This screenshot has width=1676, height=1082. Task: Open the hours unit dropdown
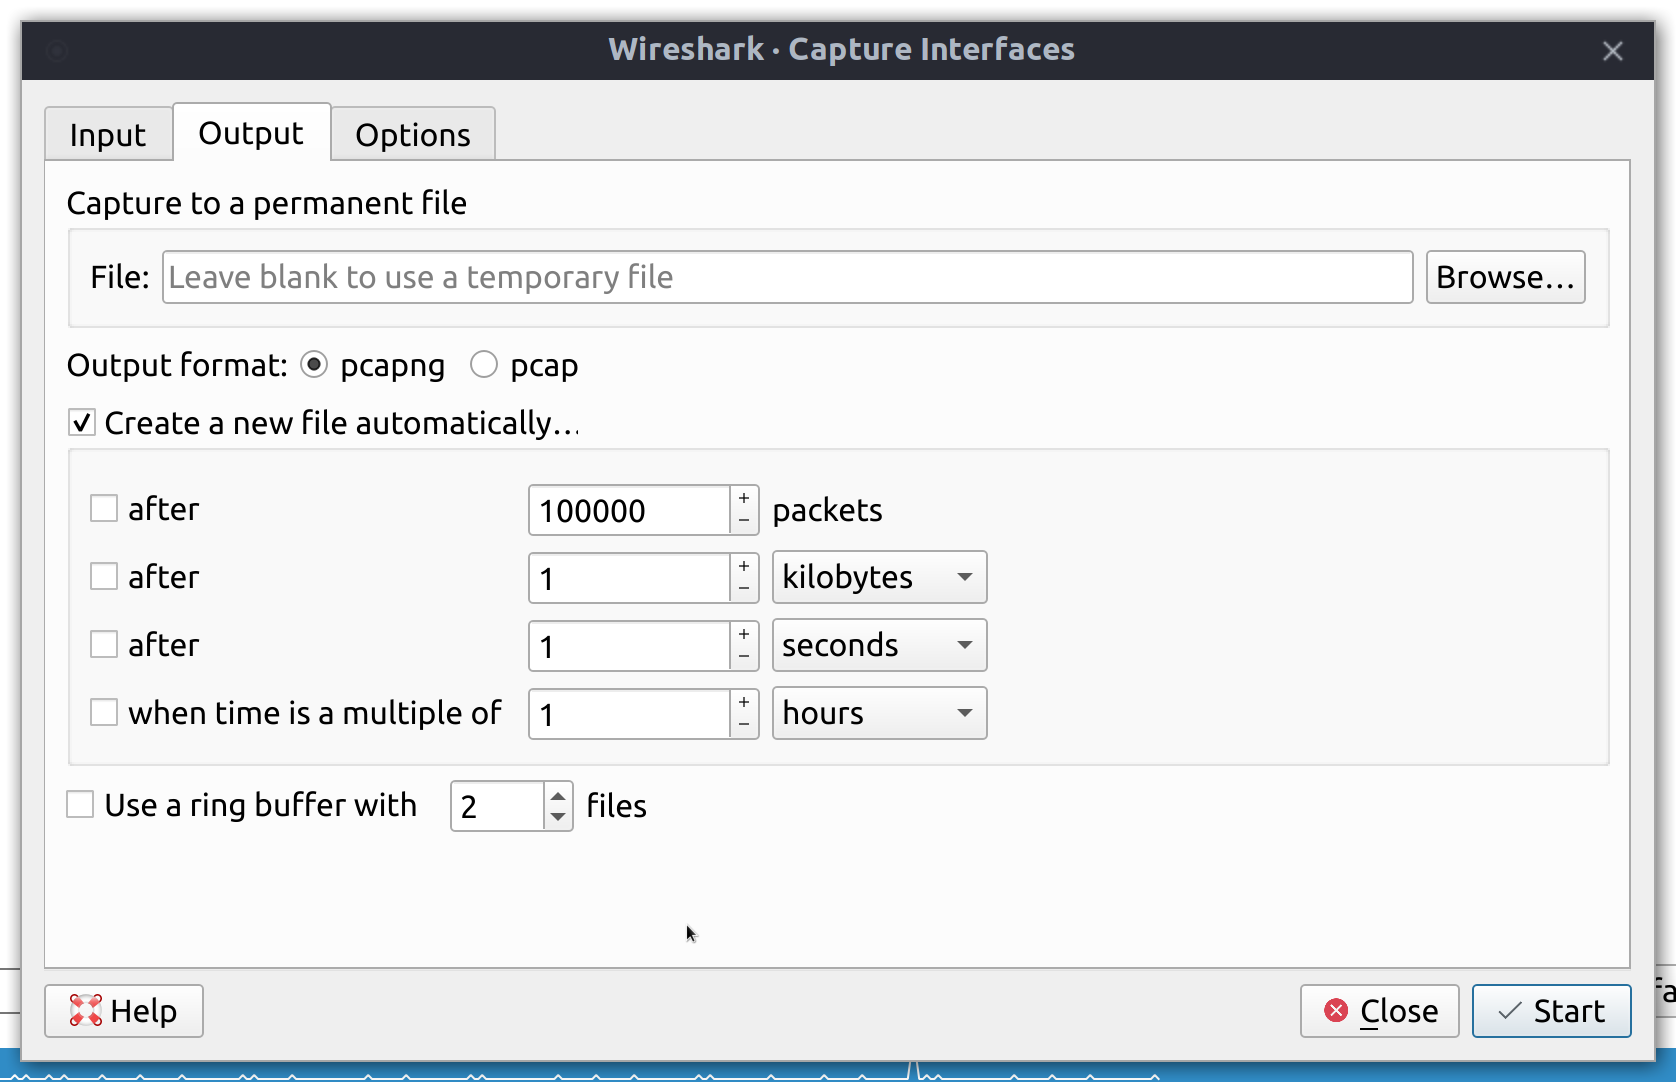coord(880,713)
